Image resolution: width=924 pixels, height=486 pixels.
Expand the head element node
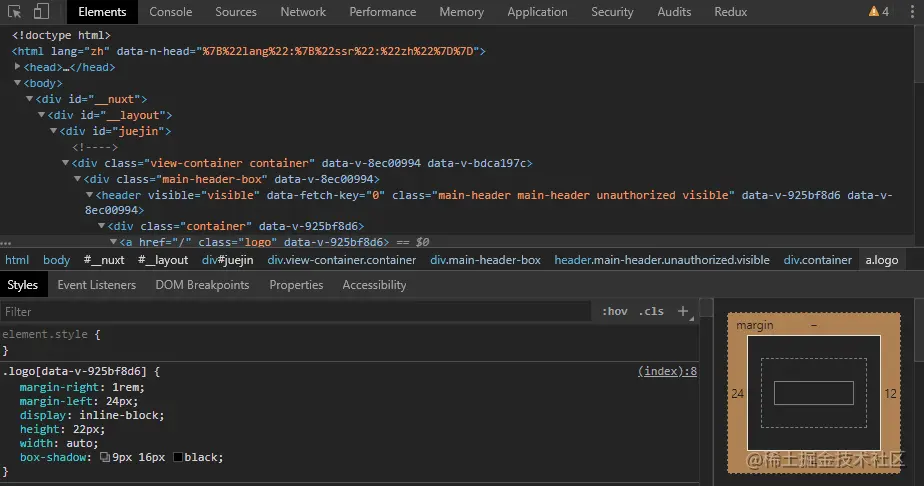[x=17, y=67]
